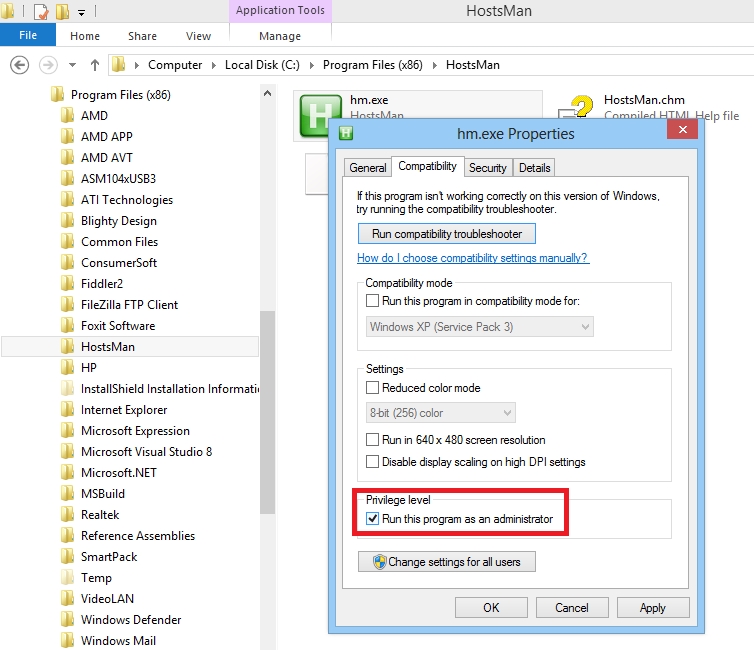Viewport: 754px width, 650px height.
Task: Click the folder tree scrollbar thumb
Action: [x=267, y=412]
